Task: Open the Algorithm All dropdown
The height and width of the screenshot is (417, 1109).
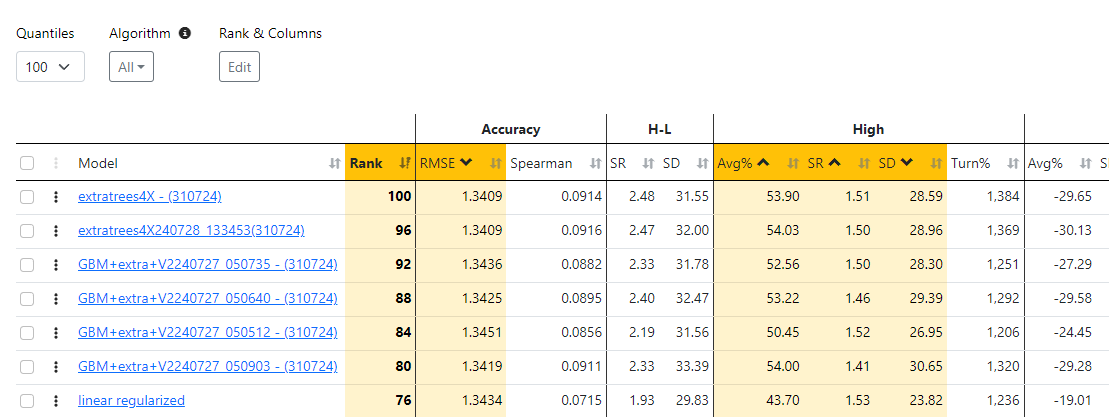Action: coord(132,67)
